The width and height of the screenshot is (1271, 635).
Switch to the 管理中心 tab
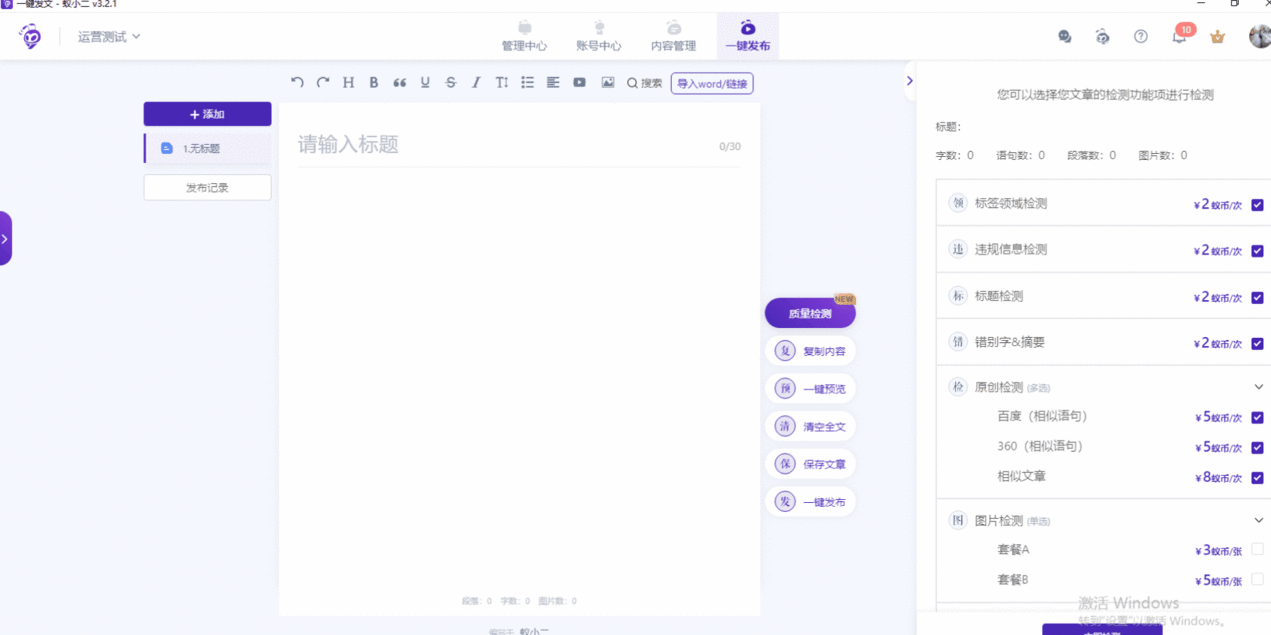click(x=524, y=36)
